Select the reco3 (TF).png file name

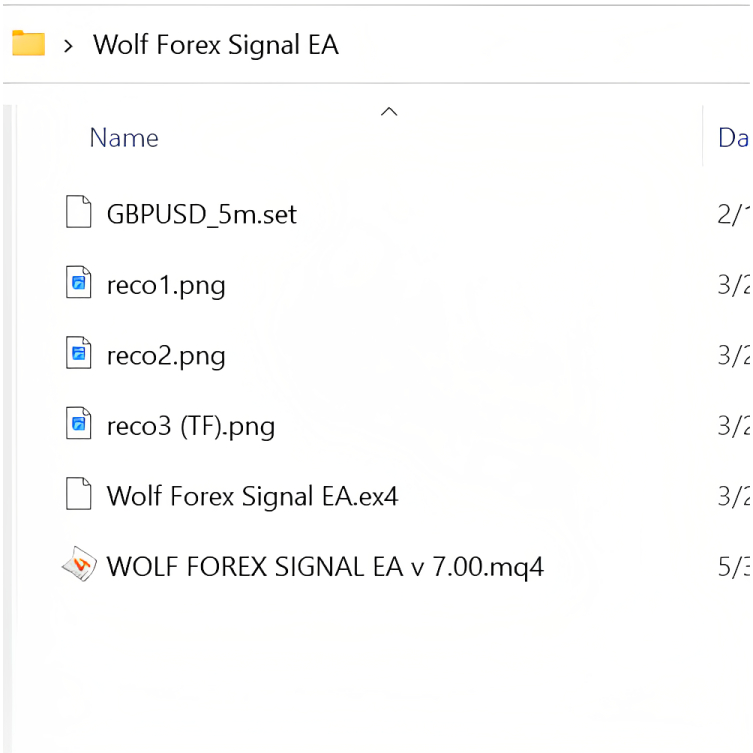[190, 426]
